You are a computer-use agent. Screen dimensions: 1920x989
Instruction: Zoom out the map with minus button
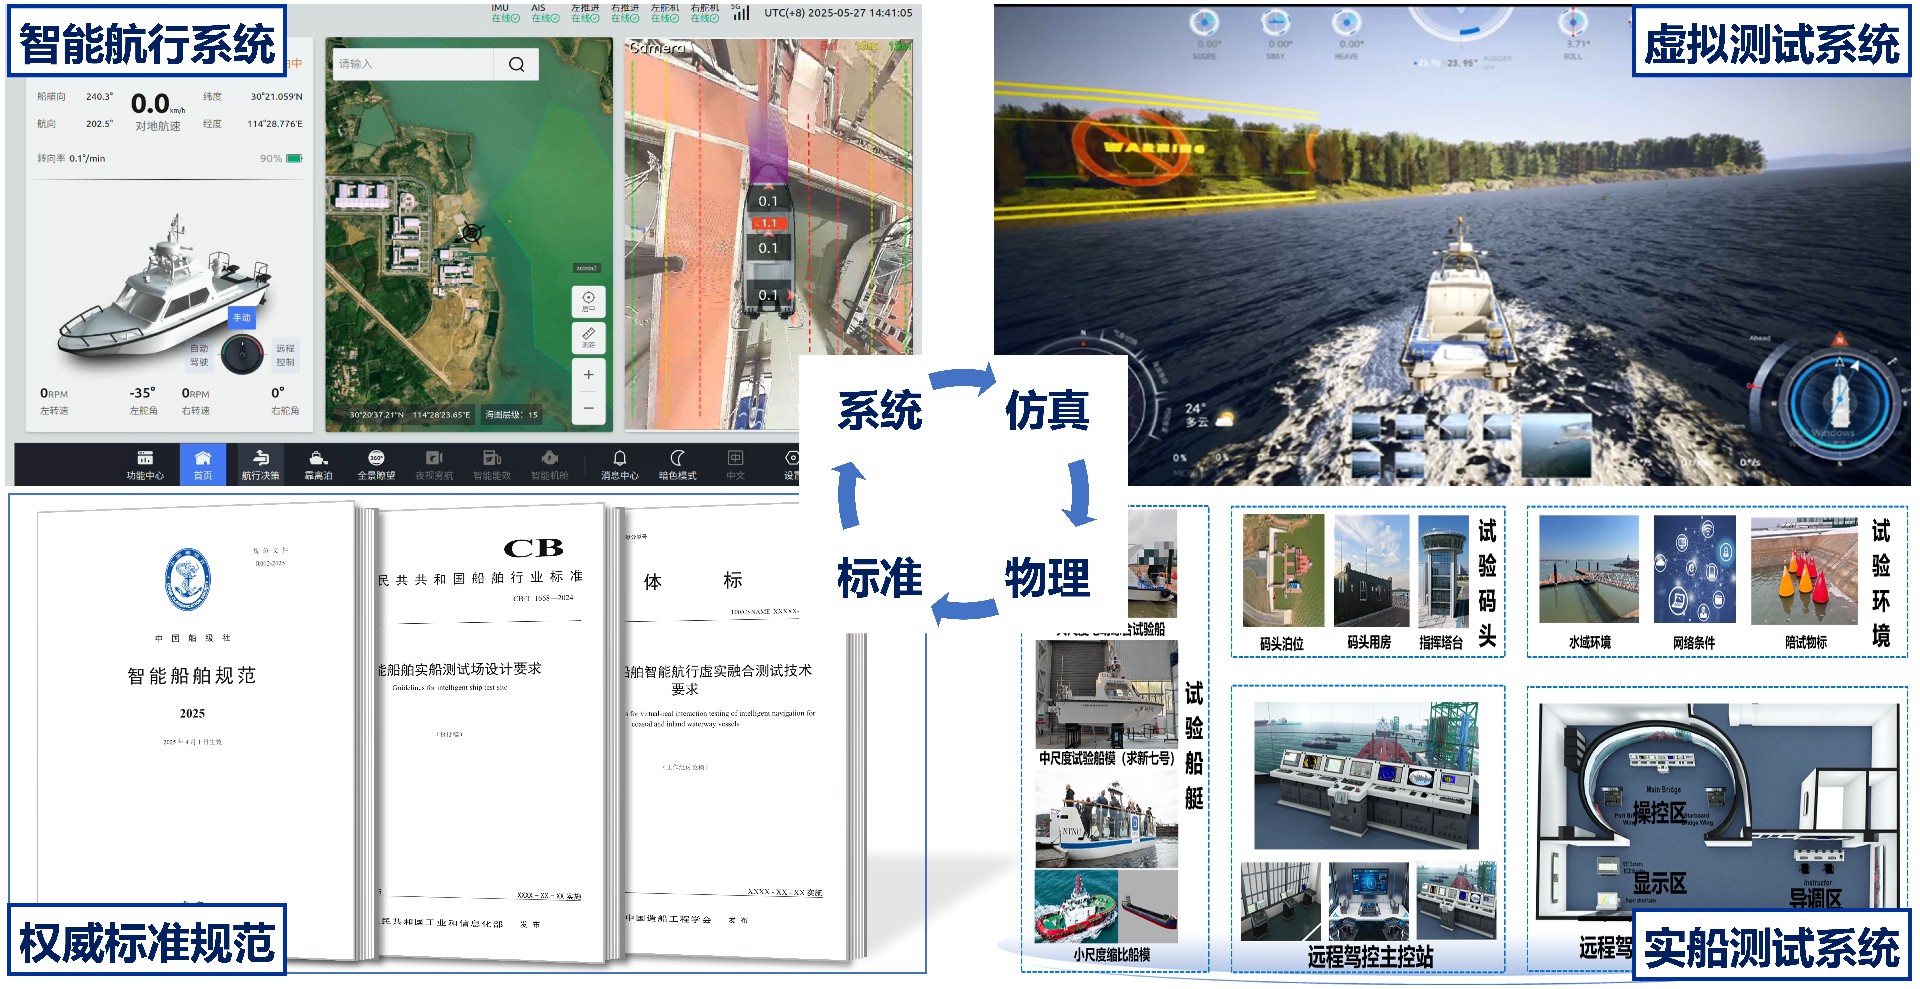click(588, 408)
